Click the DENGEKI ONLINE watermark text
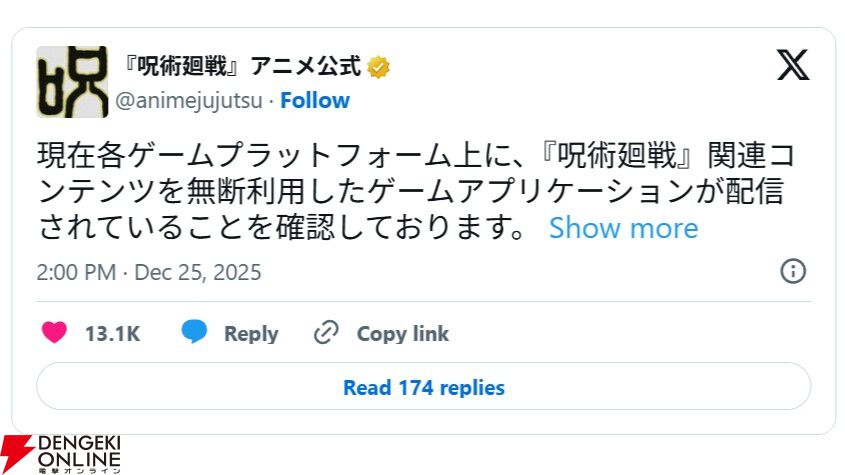This screenshot has height=475, width=845. click(78, 453)
